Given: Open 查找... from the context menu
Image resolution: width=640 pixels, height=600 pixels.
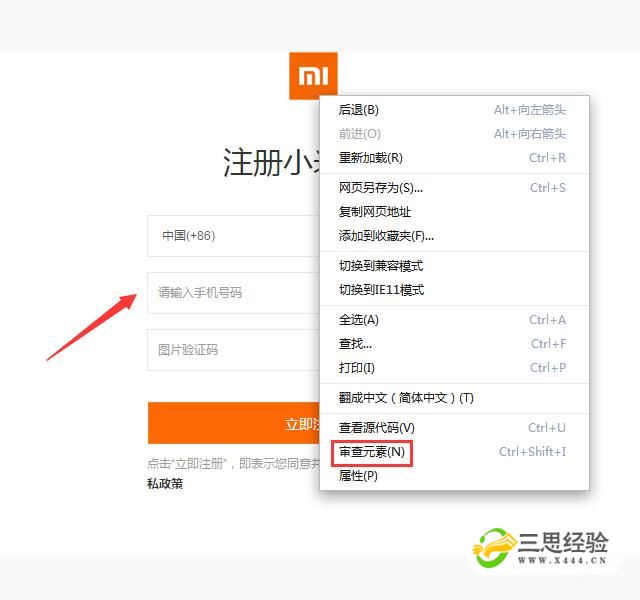Looking at the screenshot, I should [x=355, y=344].
